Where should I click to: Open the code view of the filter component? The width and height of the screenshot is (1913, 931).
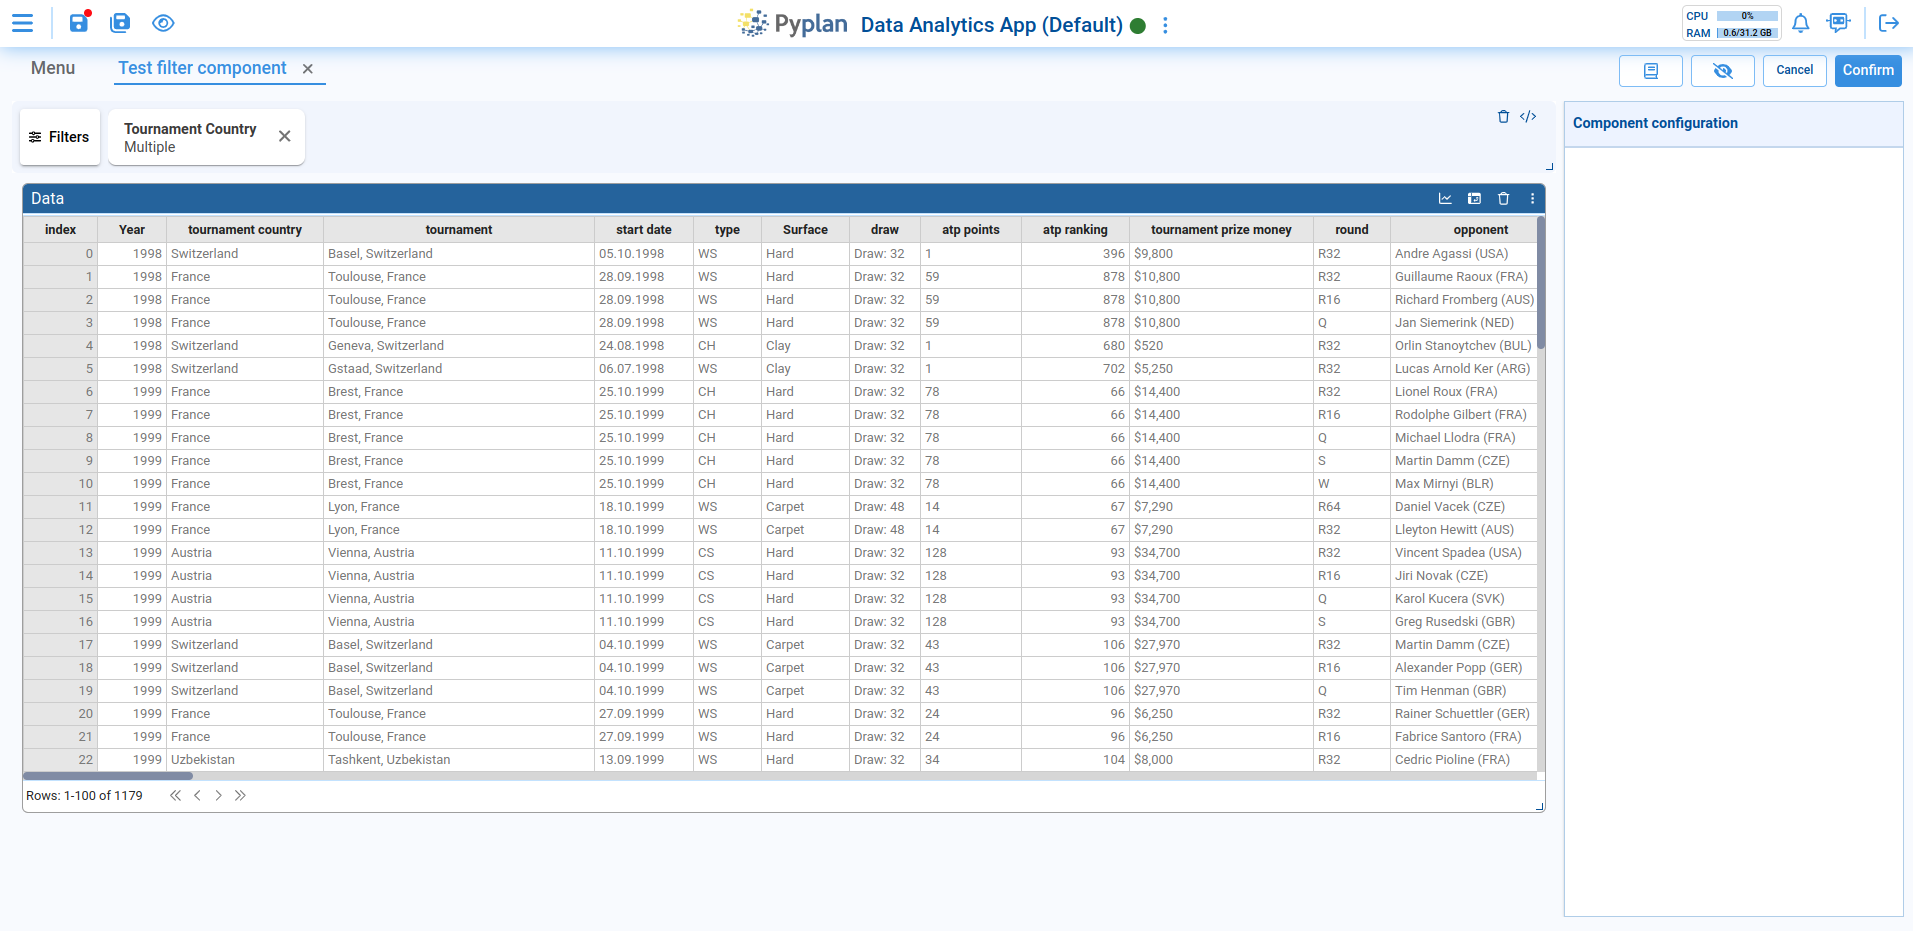tap(1528, 117)
